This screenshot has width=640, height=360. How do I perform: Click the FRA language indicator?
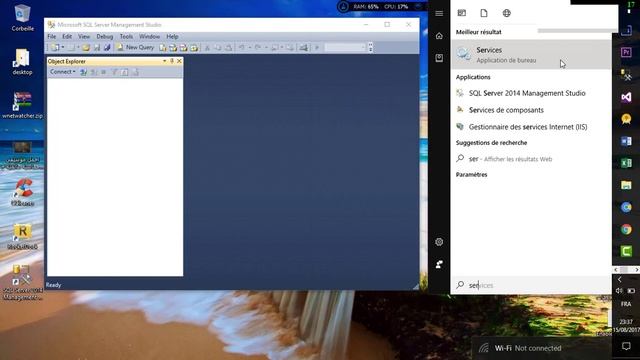(x=626, y=304)
